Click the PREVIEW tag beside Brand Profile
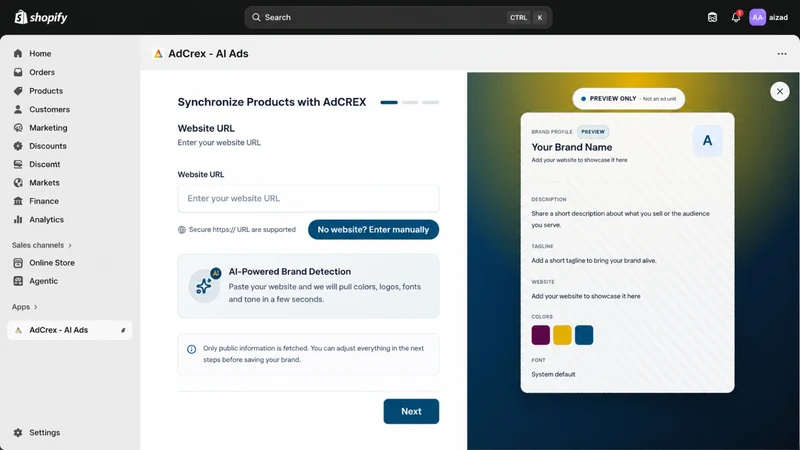 [593, 132]
